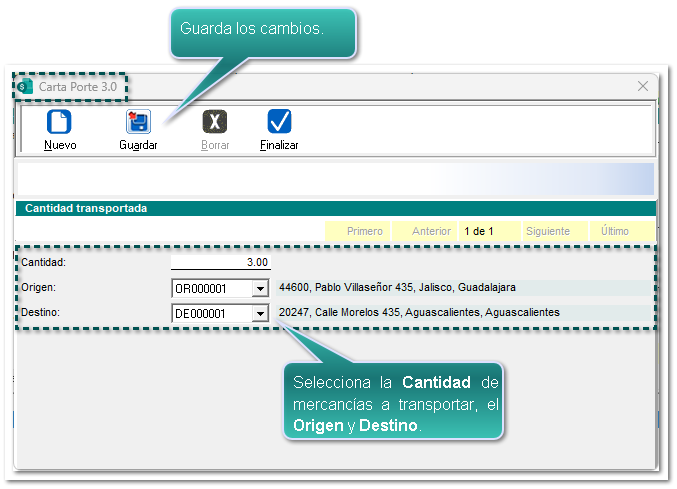Viewport: 677px width, 489px height.
Task: Click the 'Origen:' label
Action: point(38,287)
